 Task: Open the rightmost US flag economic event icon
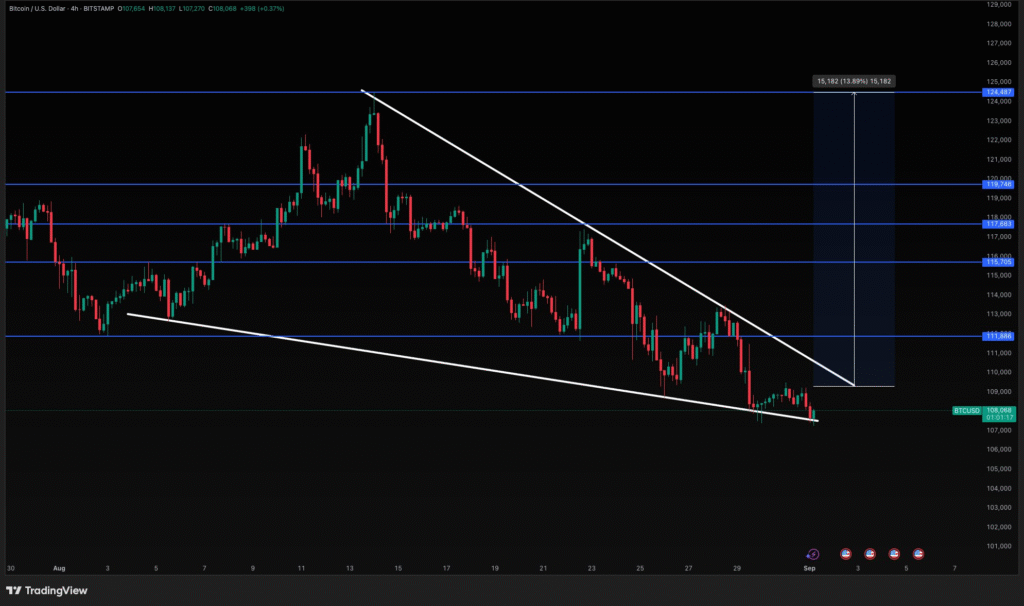pos(918,554)
